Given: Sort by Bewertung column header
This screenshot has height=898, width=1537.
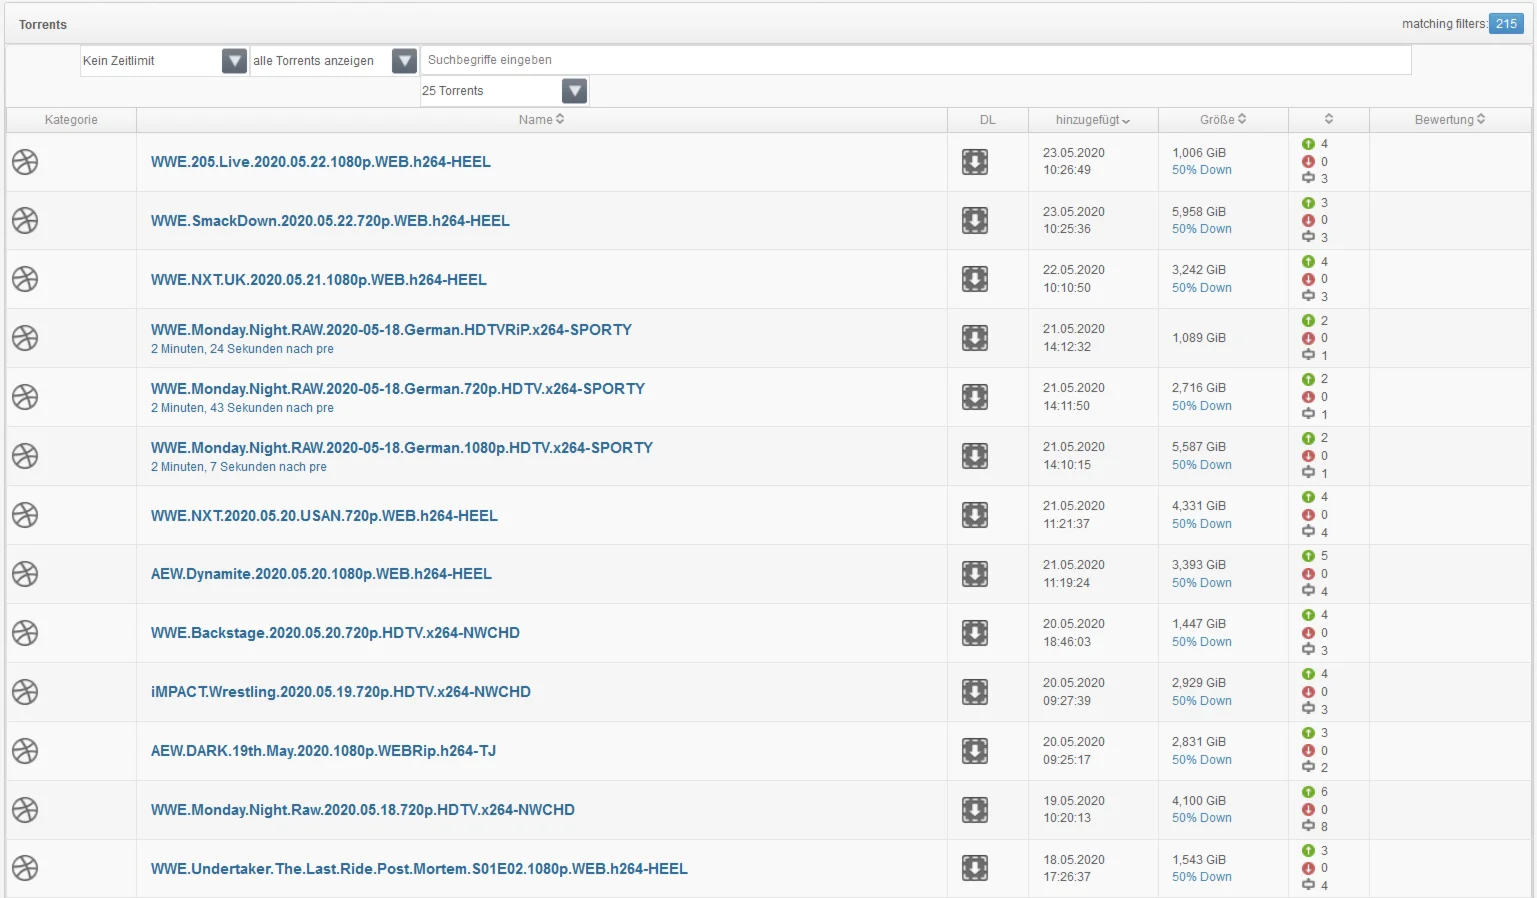Looking at the screenshot, I should click(1449, 120).
